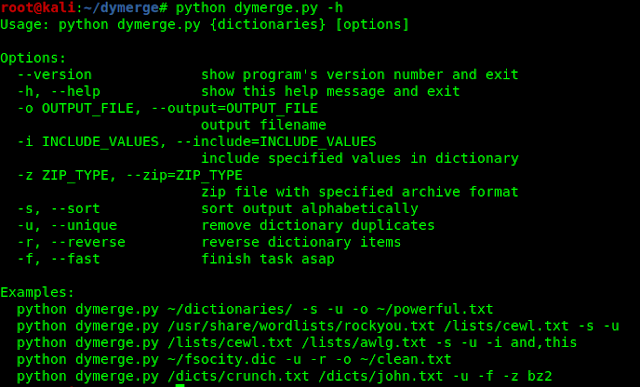Click the '-o OUTPUT_FILE, --output=OUTPUT_FILE' line
640x387 pixels.
pyautogui.click(x=167, y=108)
